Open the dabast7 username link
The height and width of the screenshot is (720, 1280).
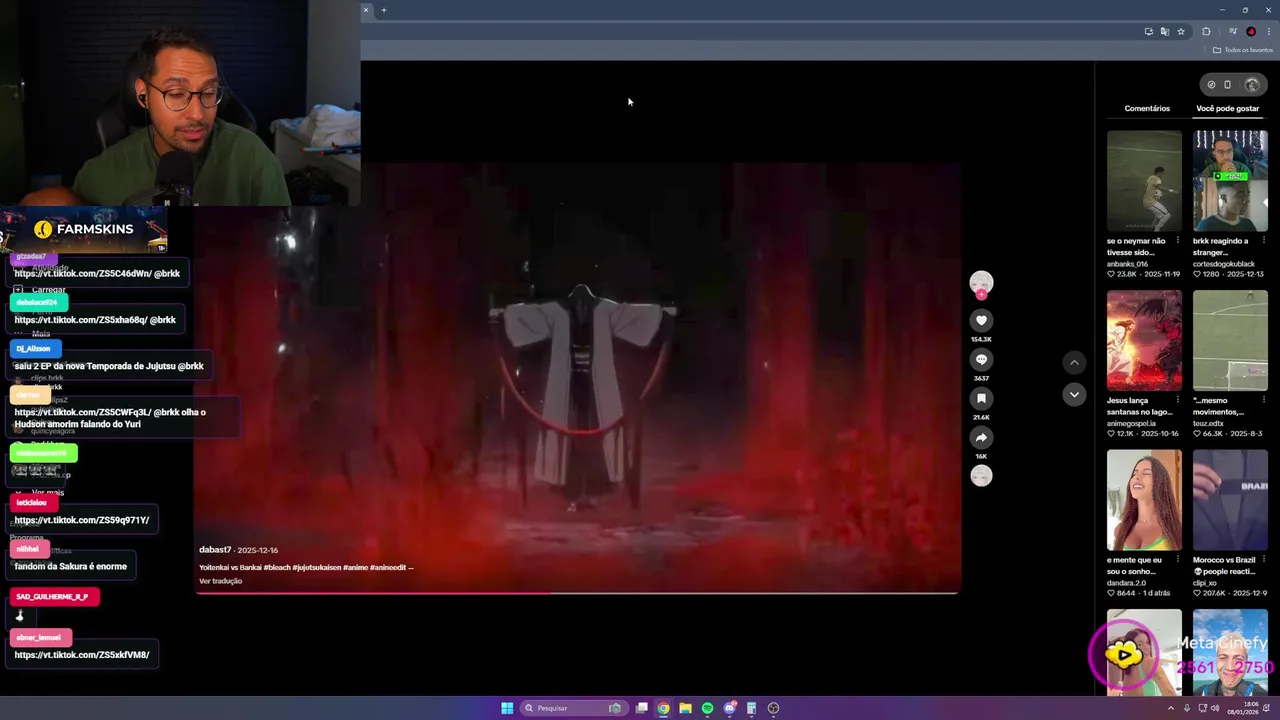[215, 550]
